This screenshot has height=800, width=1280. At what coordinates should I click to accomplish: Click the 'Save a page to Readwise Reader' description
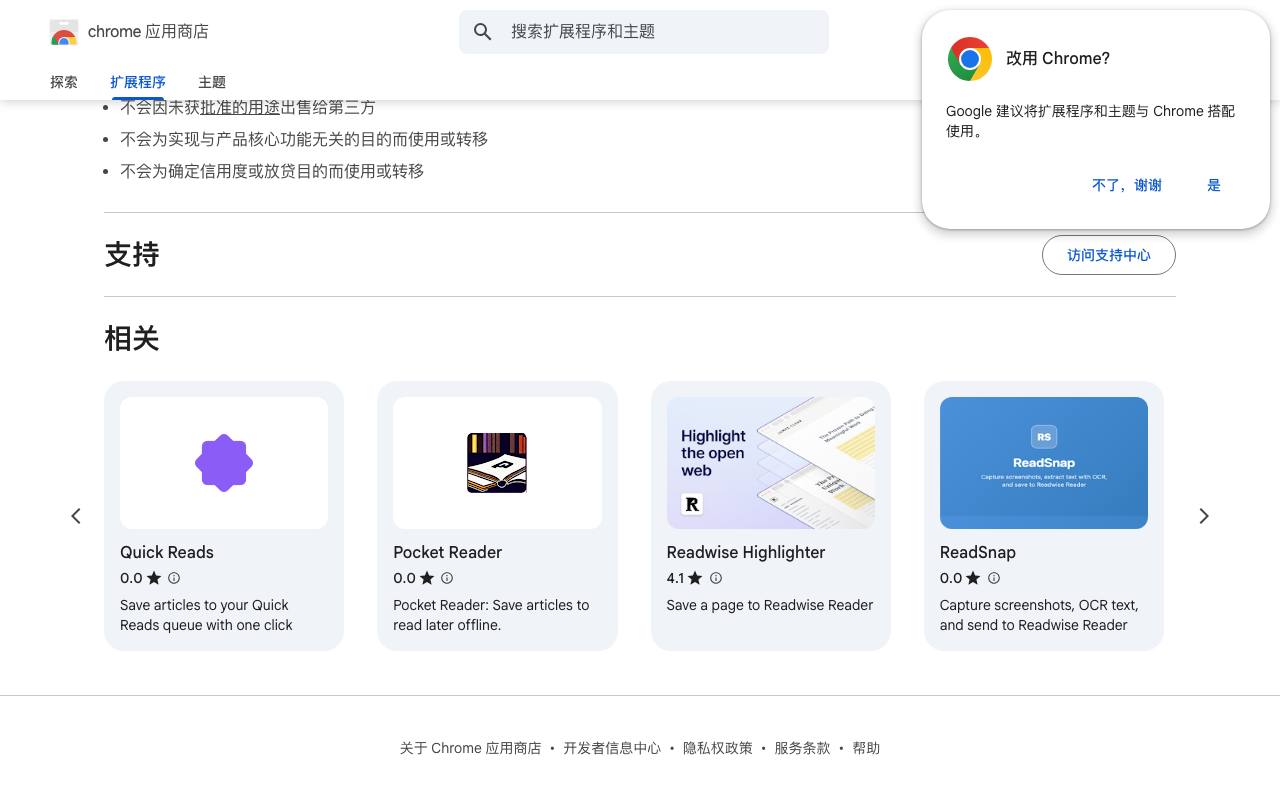pos(770,605)
